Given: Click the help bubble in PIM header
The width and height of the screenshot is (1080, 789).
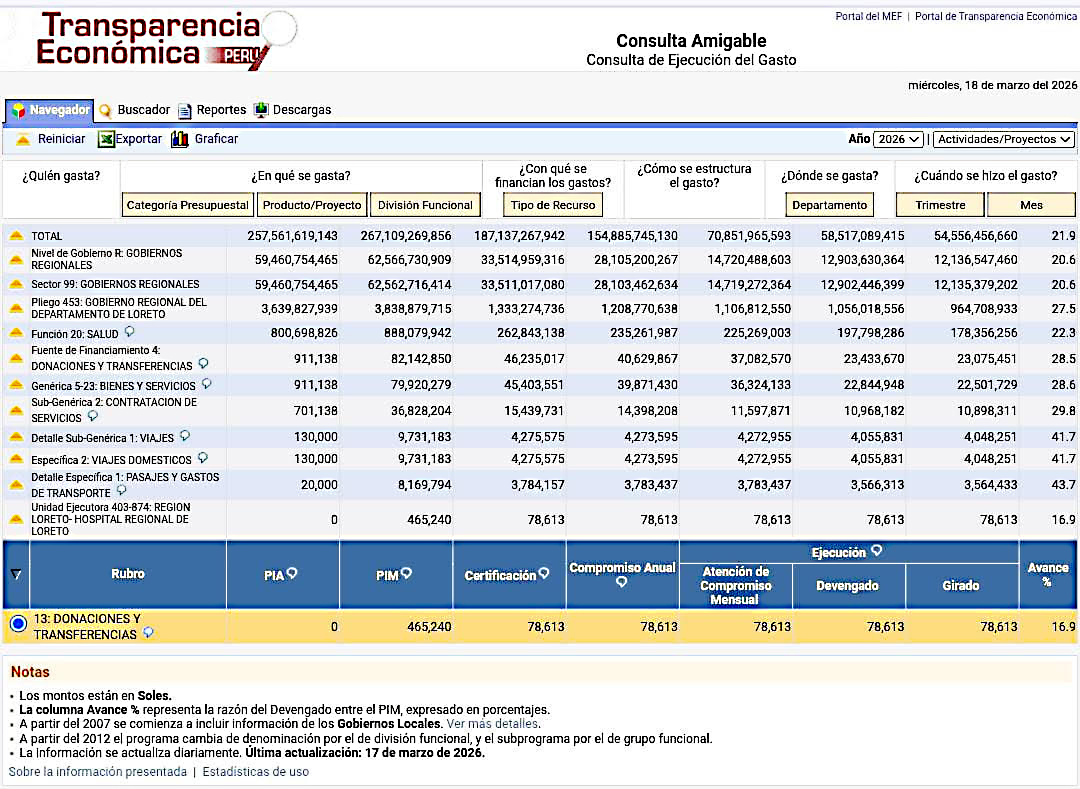Looking at the screenshot, I should point(406,574).
